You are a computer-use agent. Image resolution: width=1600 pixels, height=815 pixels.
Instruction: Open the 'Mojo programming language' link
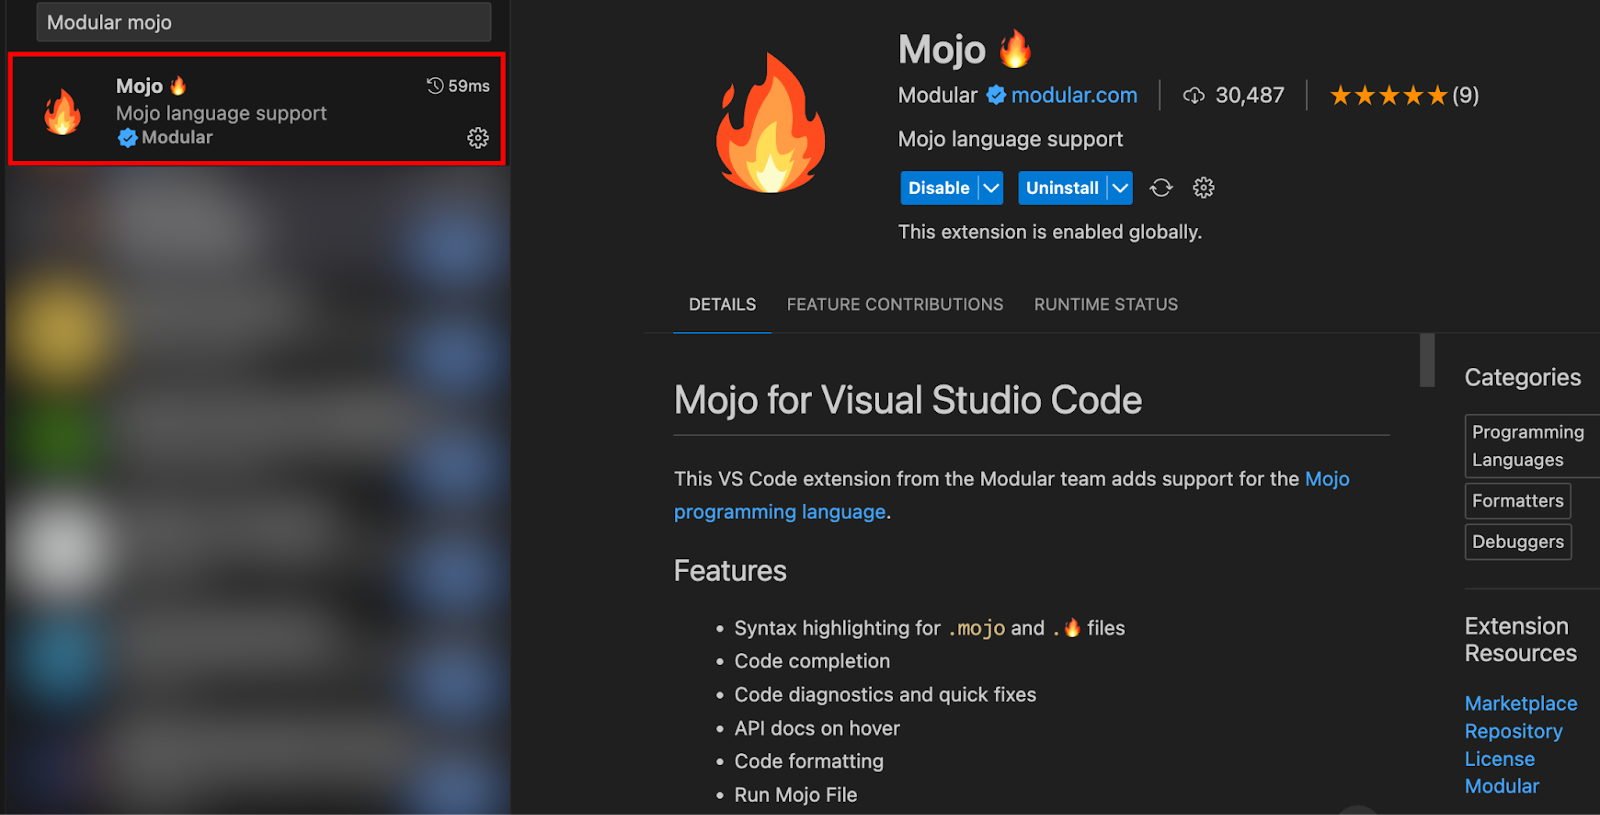[1011, 495]
